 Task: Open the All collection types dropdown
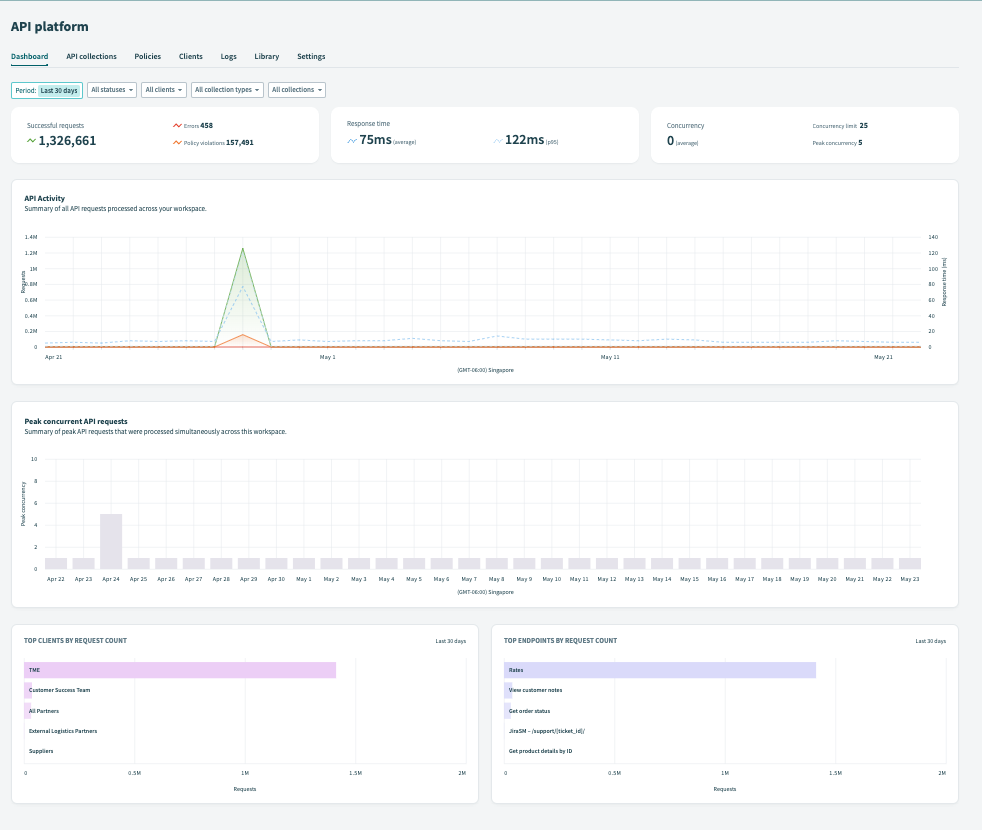(226, 90)
